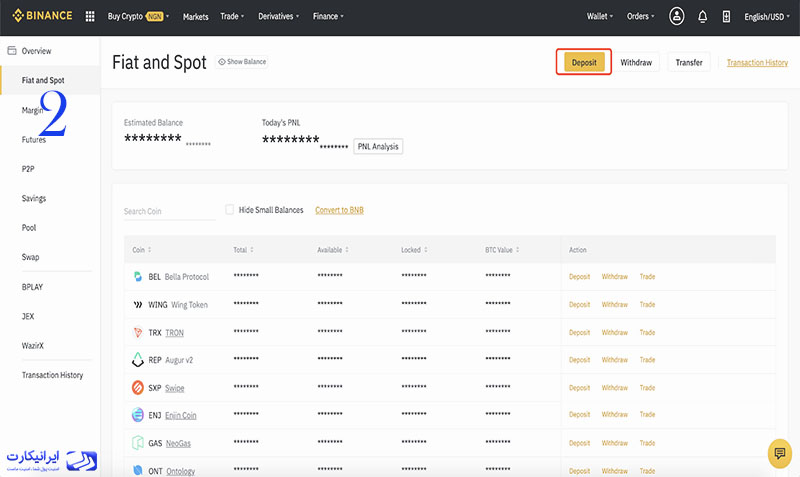The image size is (800, 477).
Task: Select Margin in sidebar
Action: click(32, 110)
